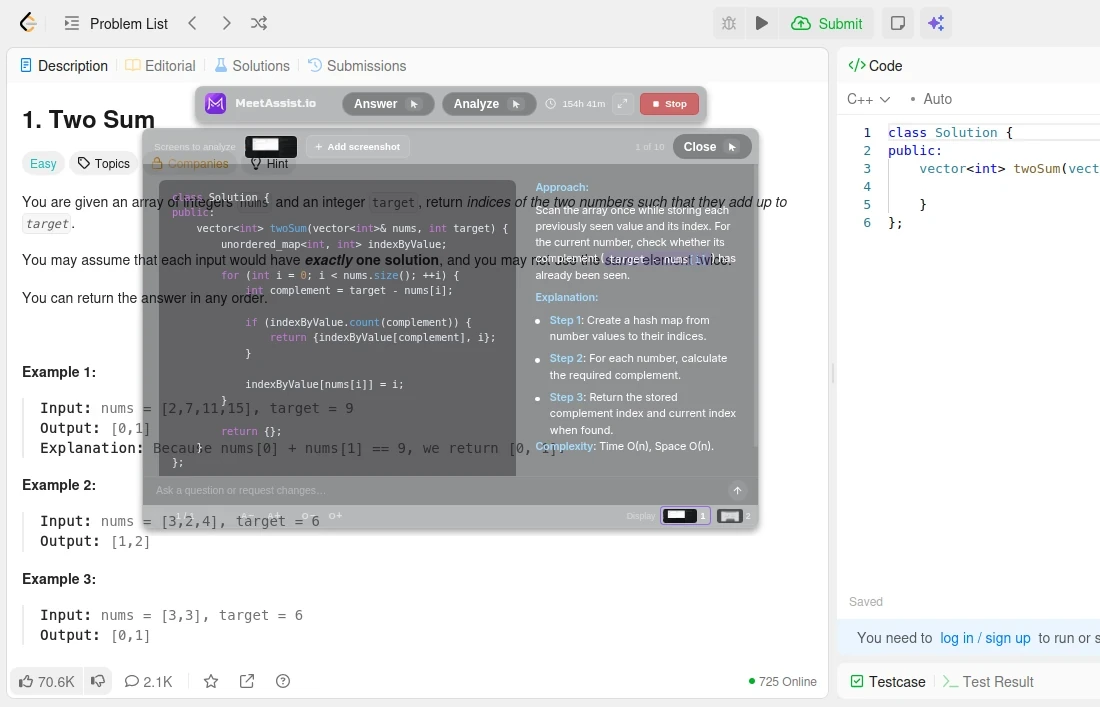This screenshot has width=1100, height=707.
Task: Share the problem via external link icon
Action: [x=247, y=681]
